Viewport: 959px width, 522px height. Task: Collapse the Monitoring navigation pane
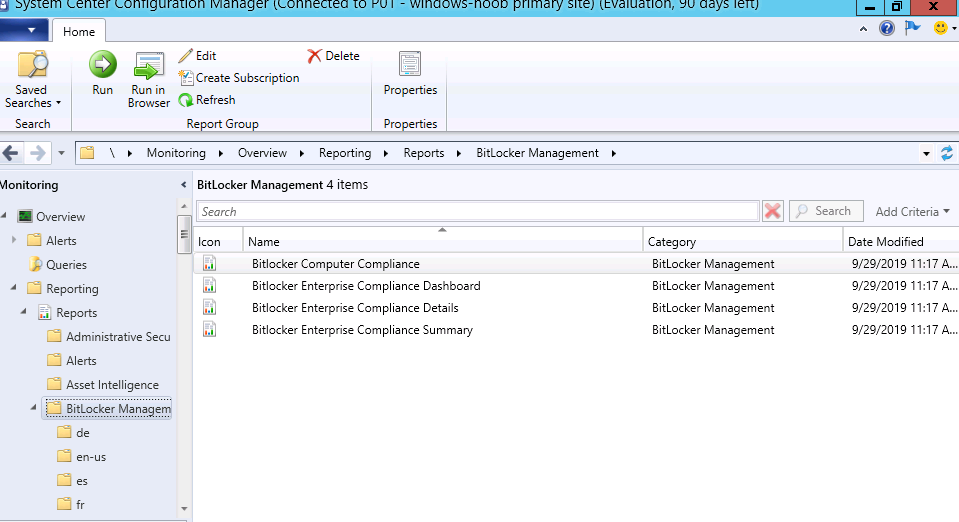(x=183, y=185)
